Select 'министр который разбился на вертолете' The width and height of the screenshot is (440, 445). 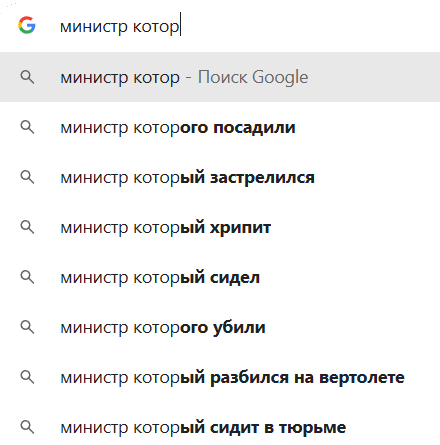tap(220, 377)
